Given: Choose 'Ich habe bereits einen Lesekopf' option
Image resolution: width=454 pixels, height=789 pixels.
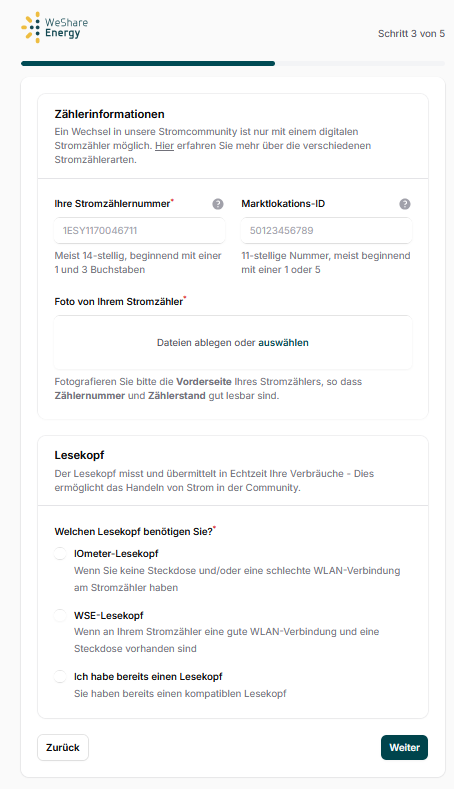Looking at the screenshot, I should click(60, 677).
